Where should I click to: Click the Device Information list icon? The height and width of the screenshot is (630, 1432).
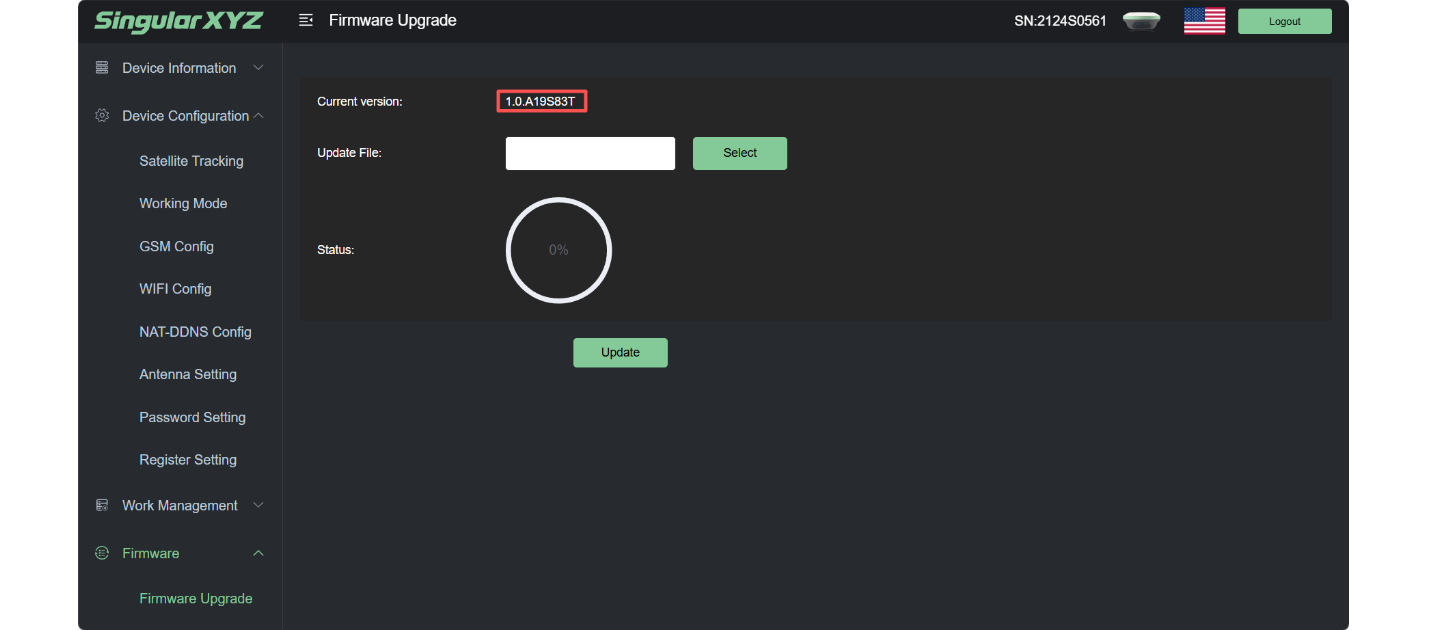pyautogui.click(x=102, y=68)
